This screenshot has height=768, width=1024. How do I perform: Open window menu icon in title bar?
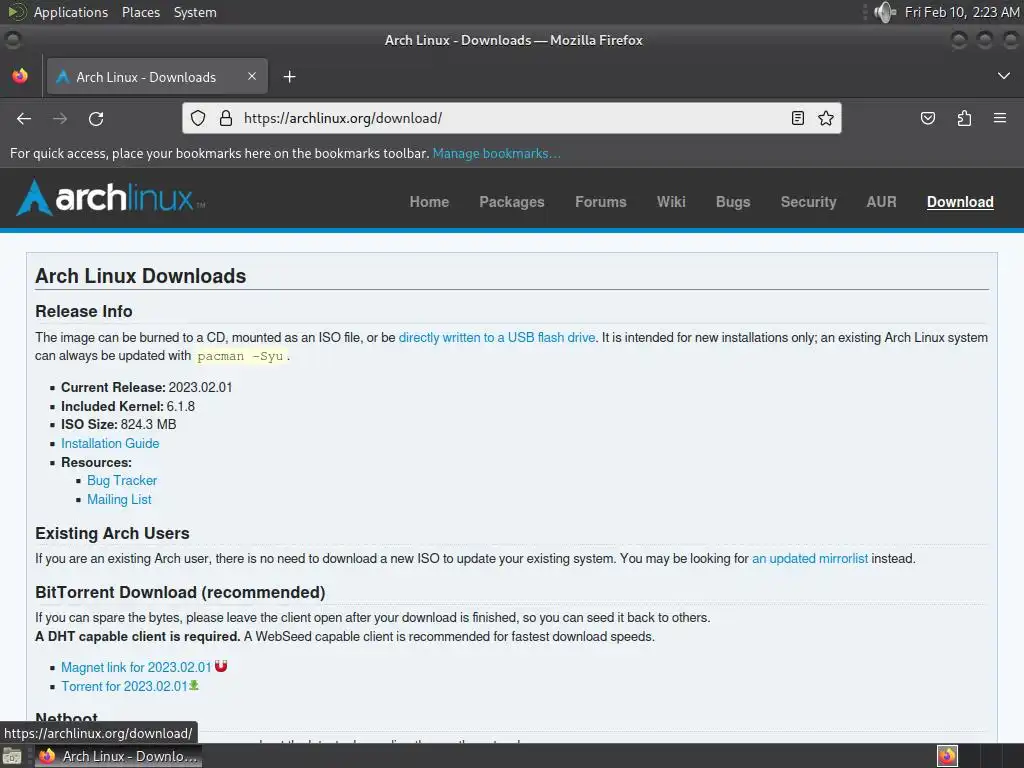coord(12,40)
